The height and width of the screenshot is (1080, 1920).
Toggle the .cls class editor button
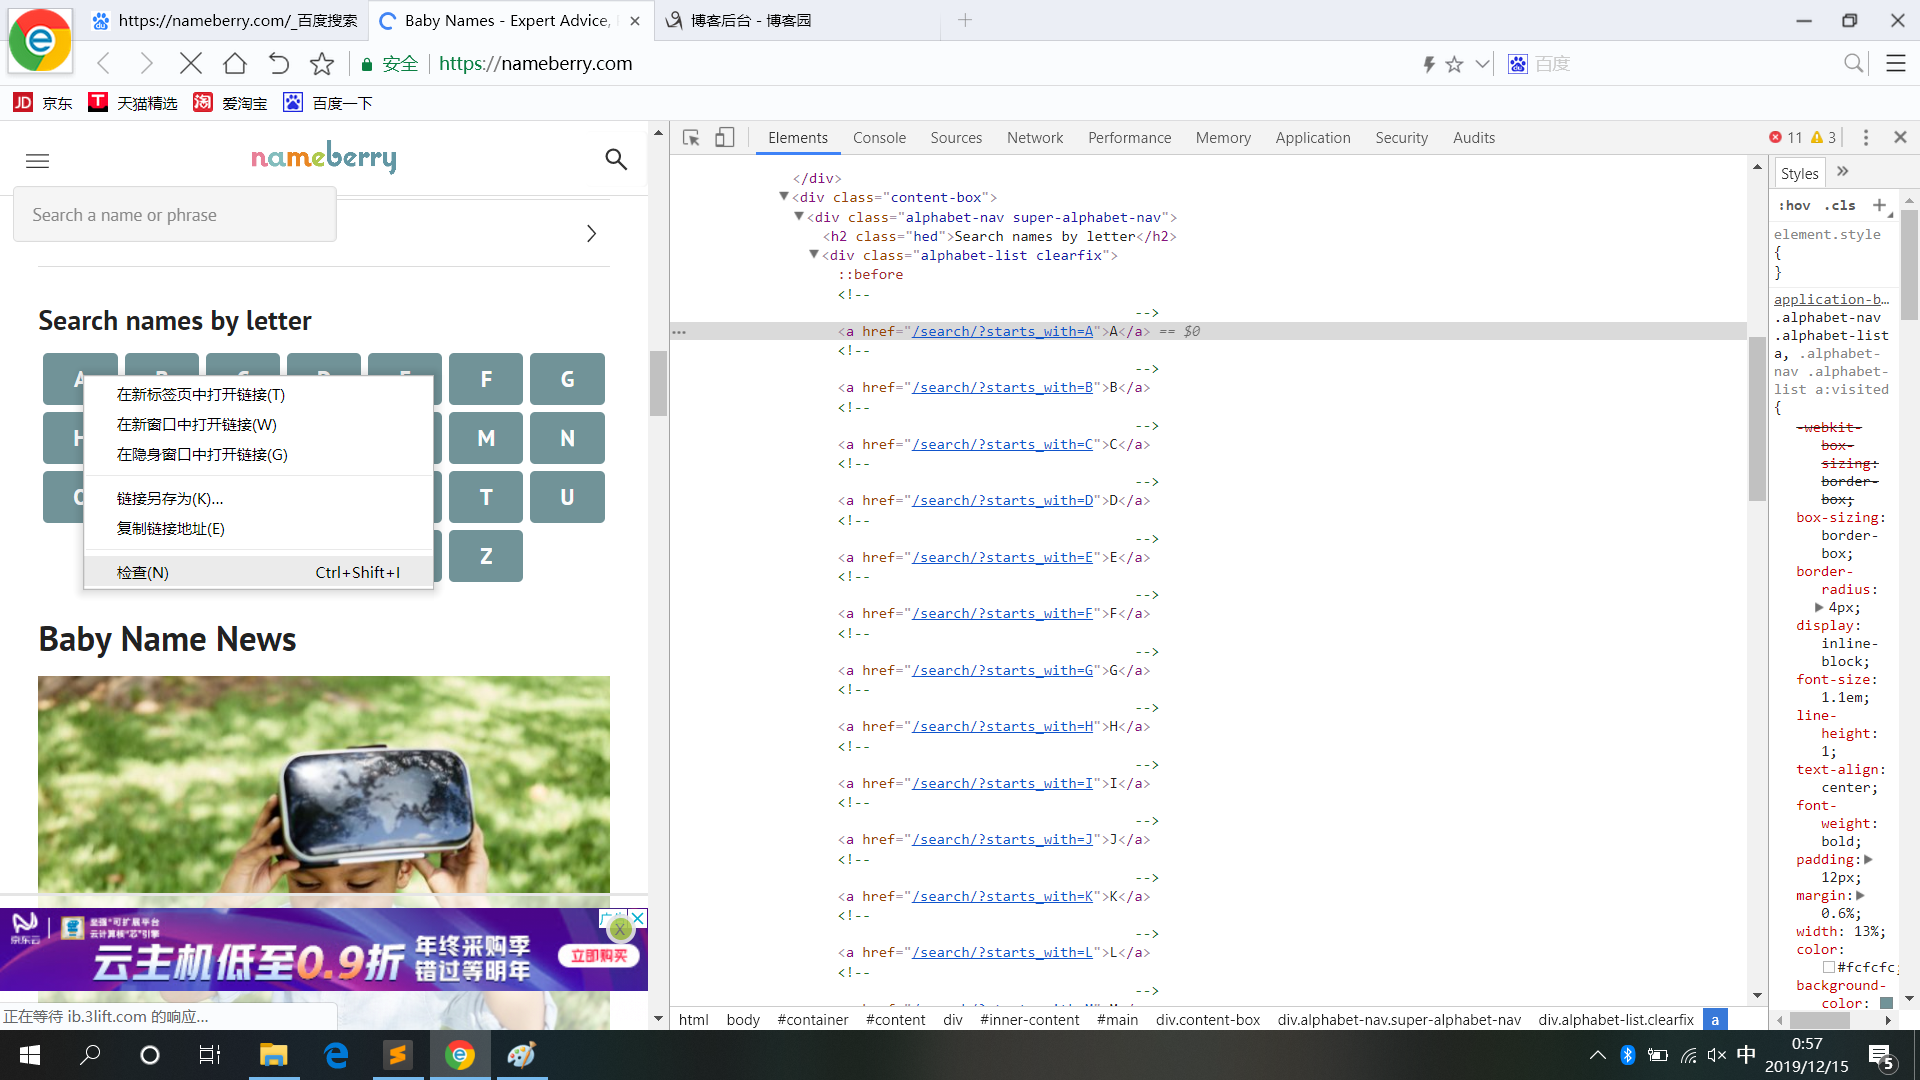pos(1839,205)
